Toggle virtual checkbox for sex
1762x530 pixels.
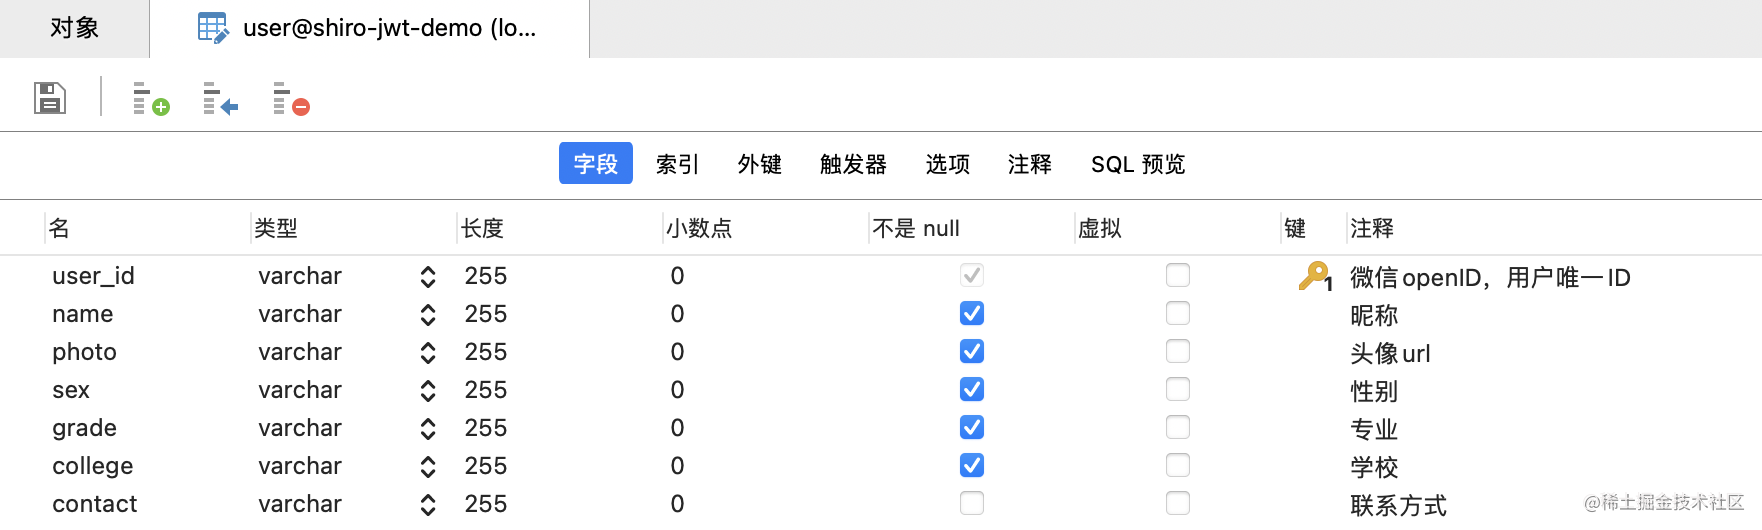point(1178,389)
